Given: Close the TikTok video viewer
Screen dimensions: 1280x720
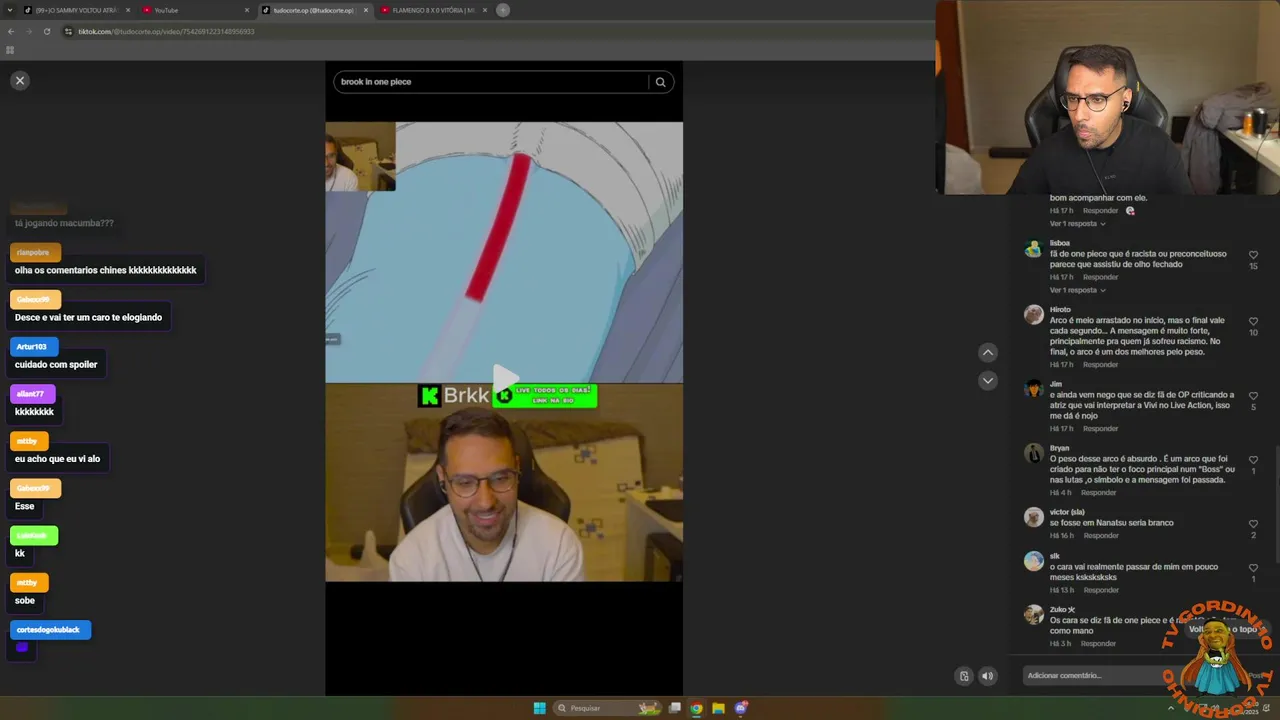Looking at the screenshot, I should coord(19,81).
